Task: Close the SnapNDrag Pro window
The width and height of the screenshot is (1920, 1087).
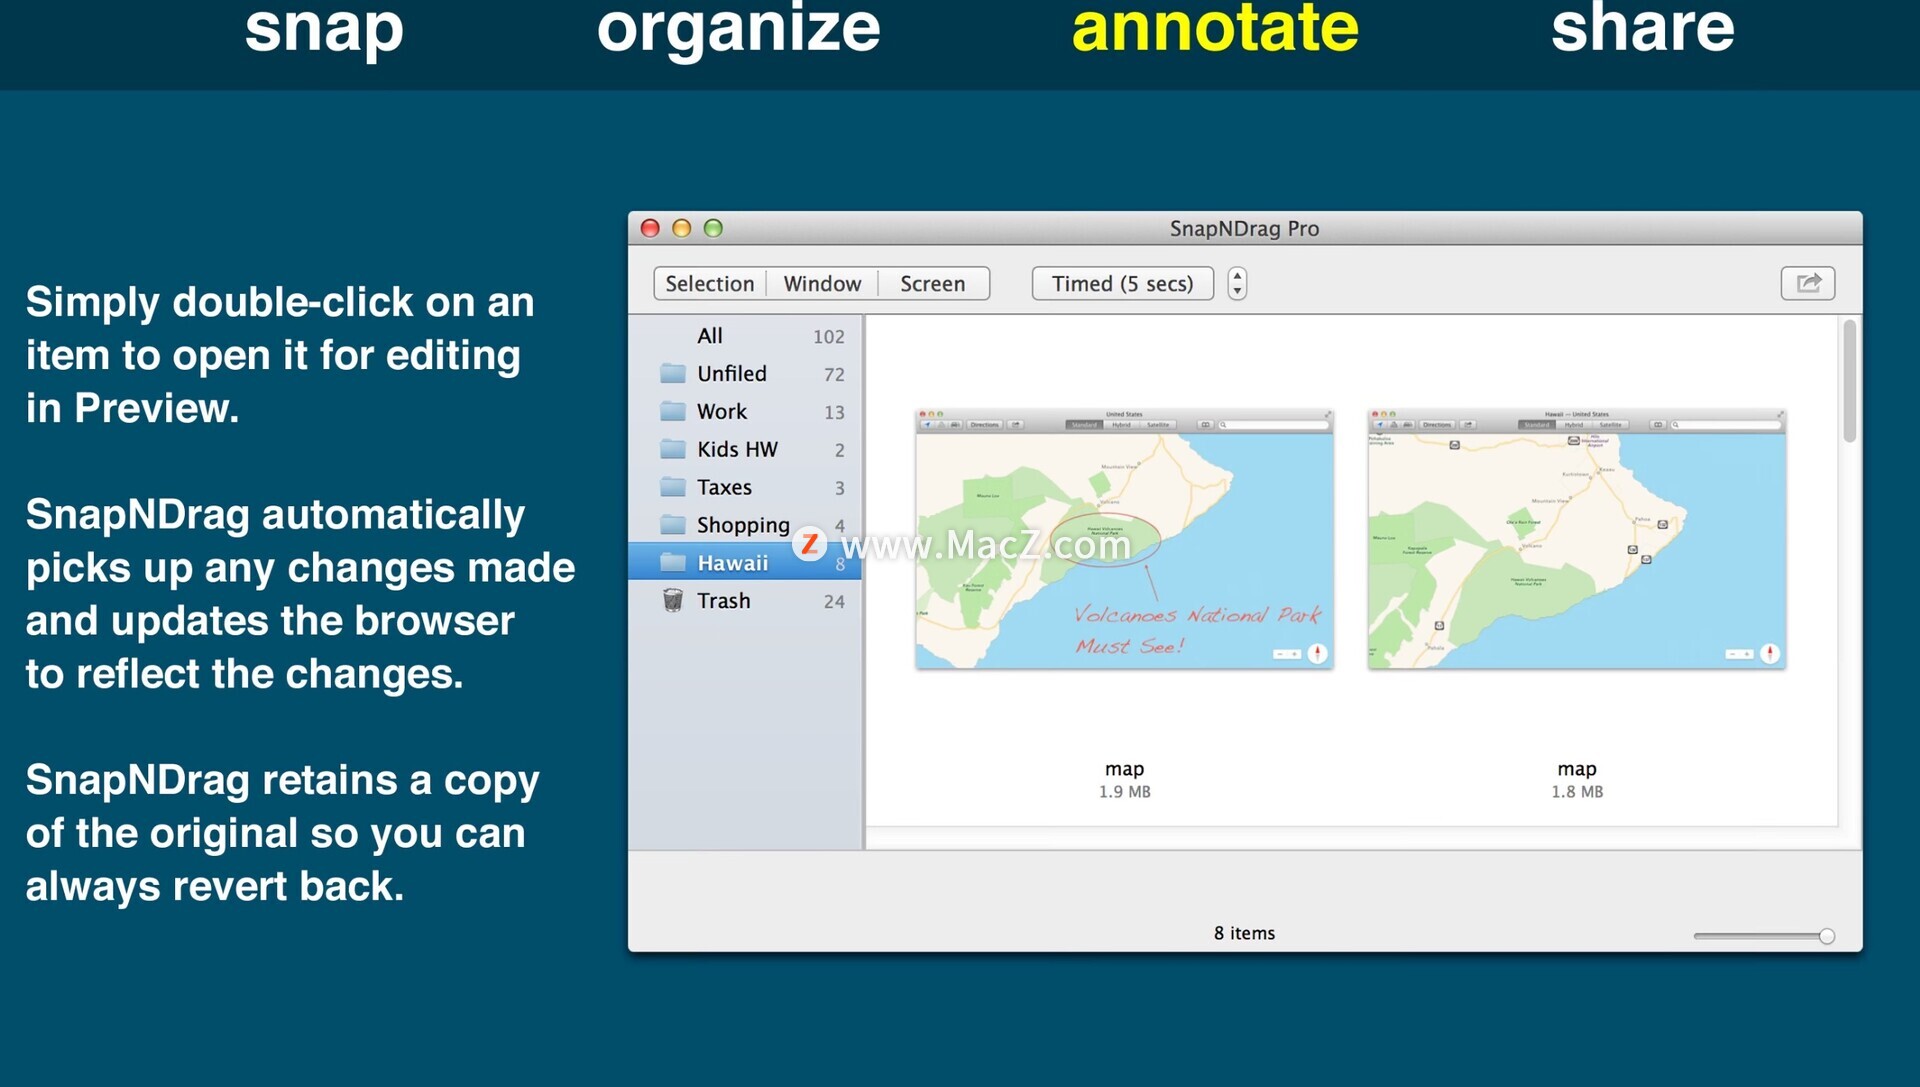Action: 650,228
